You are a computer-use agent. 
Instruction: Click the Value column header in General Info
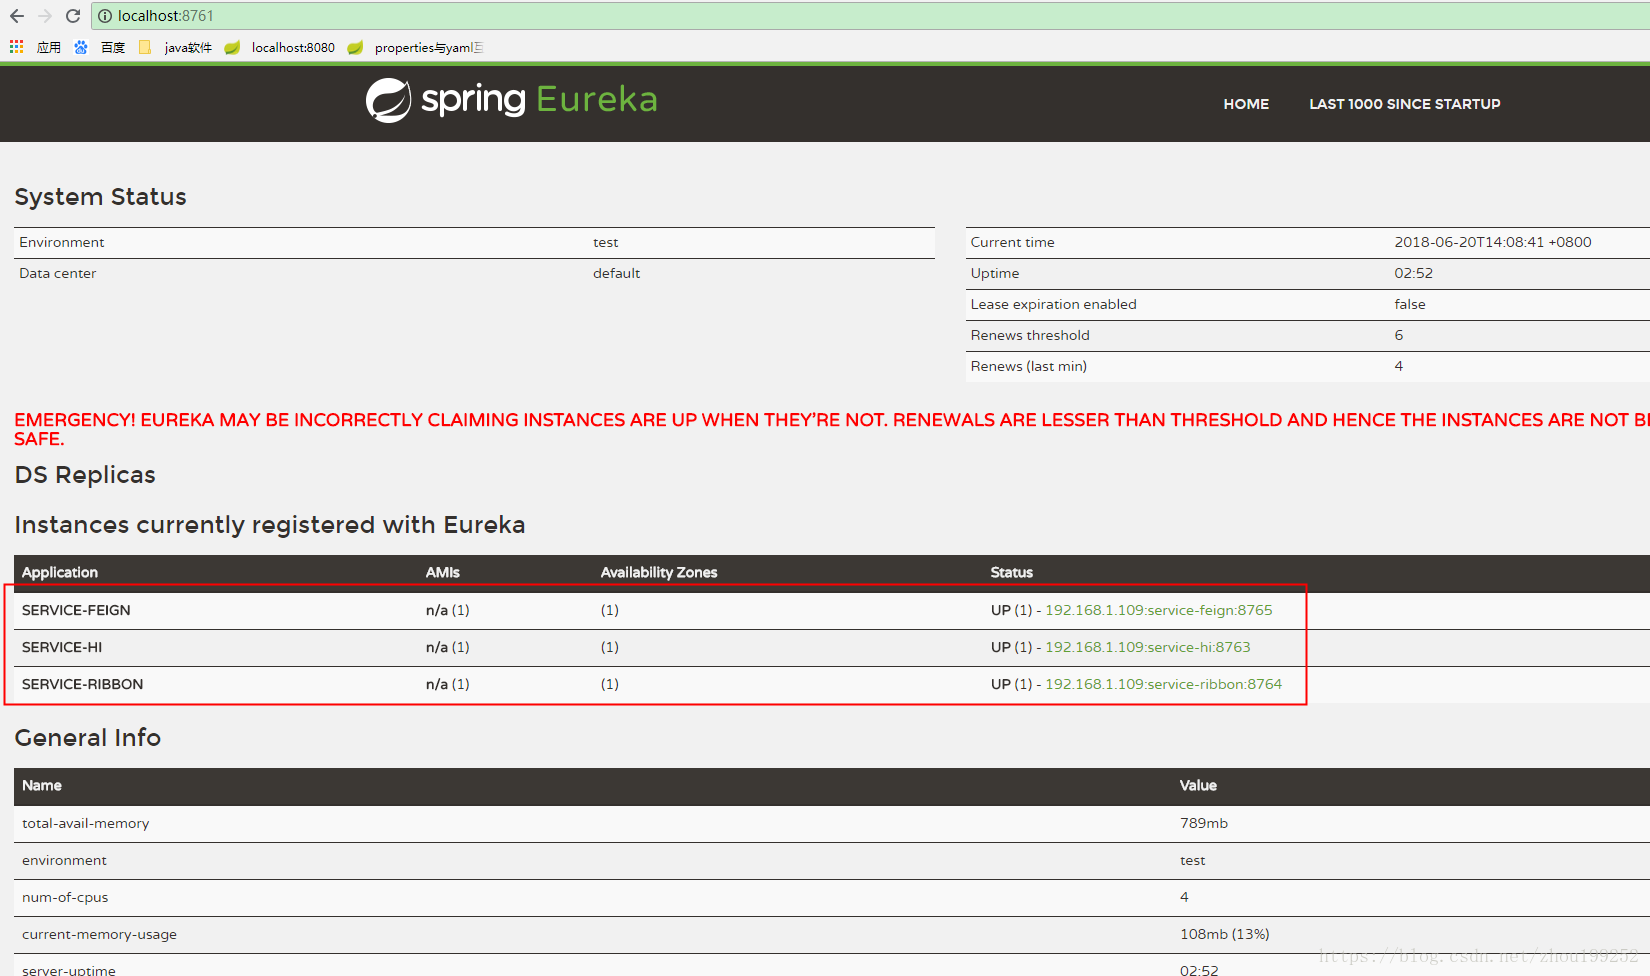(x=1198, y=785)
